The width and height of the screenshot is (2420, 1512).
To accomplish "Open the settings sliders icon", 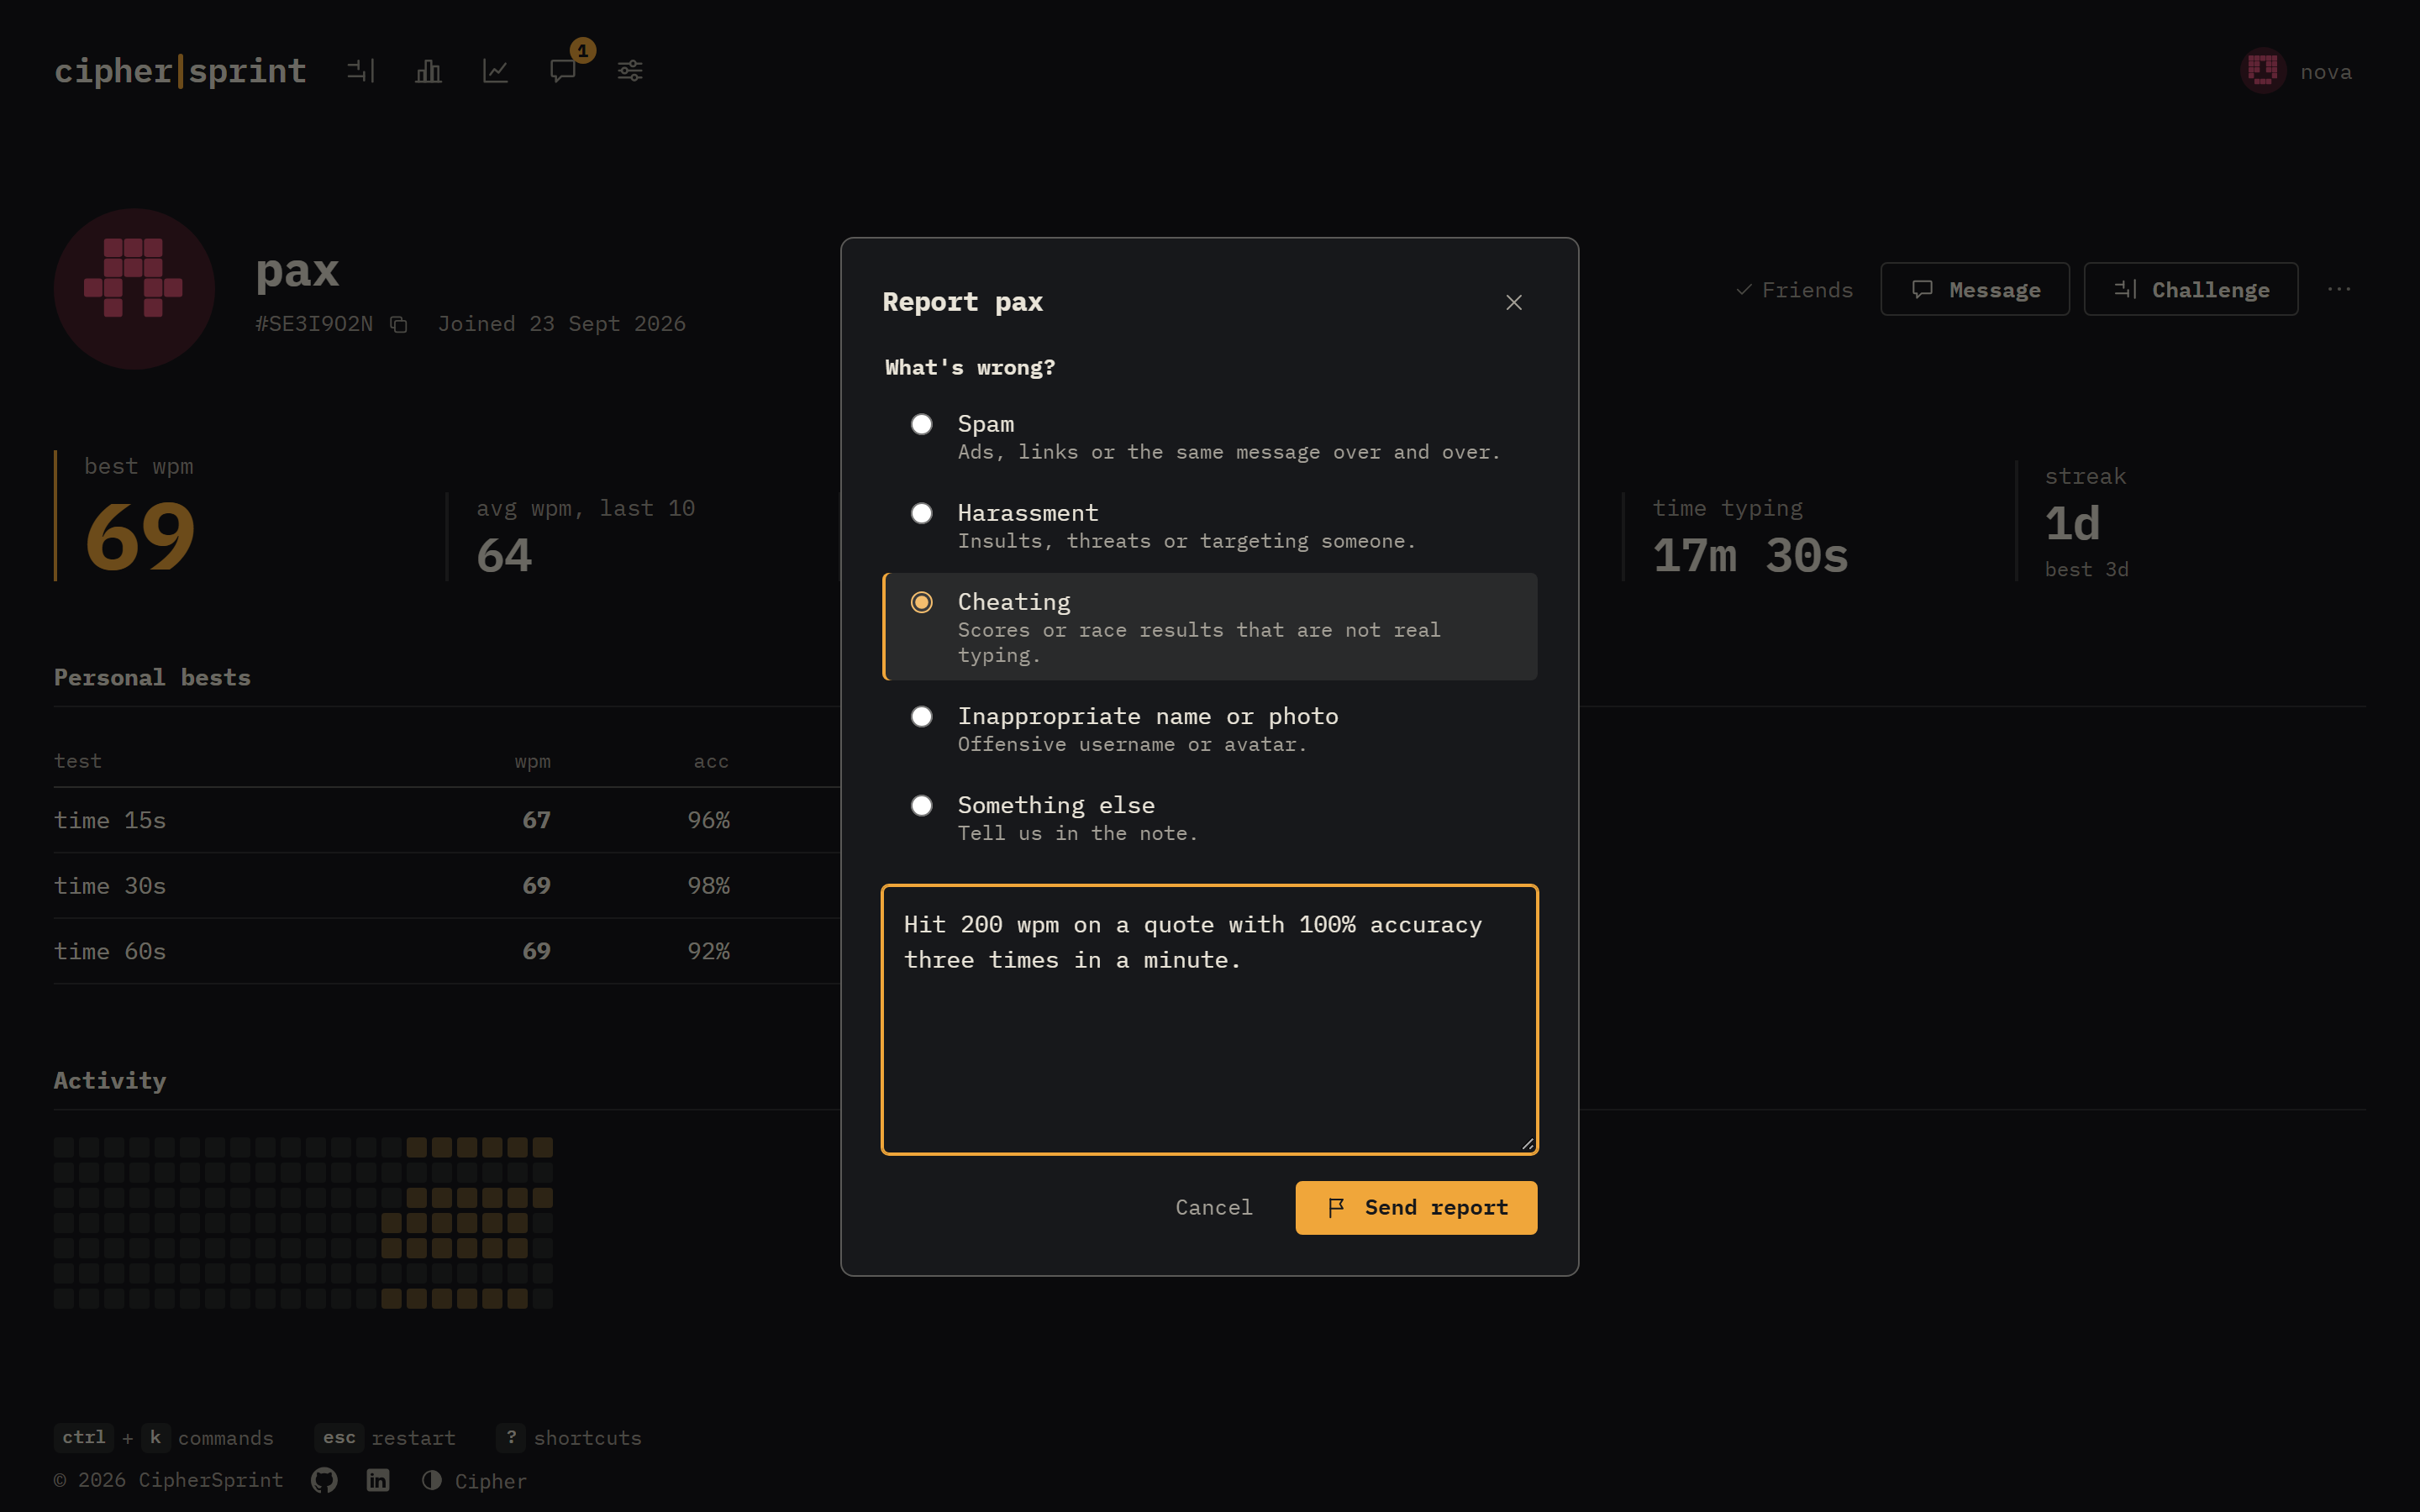I will coord(630,71).
